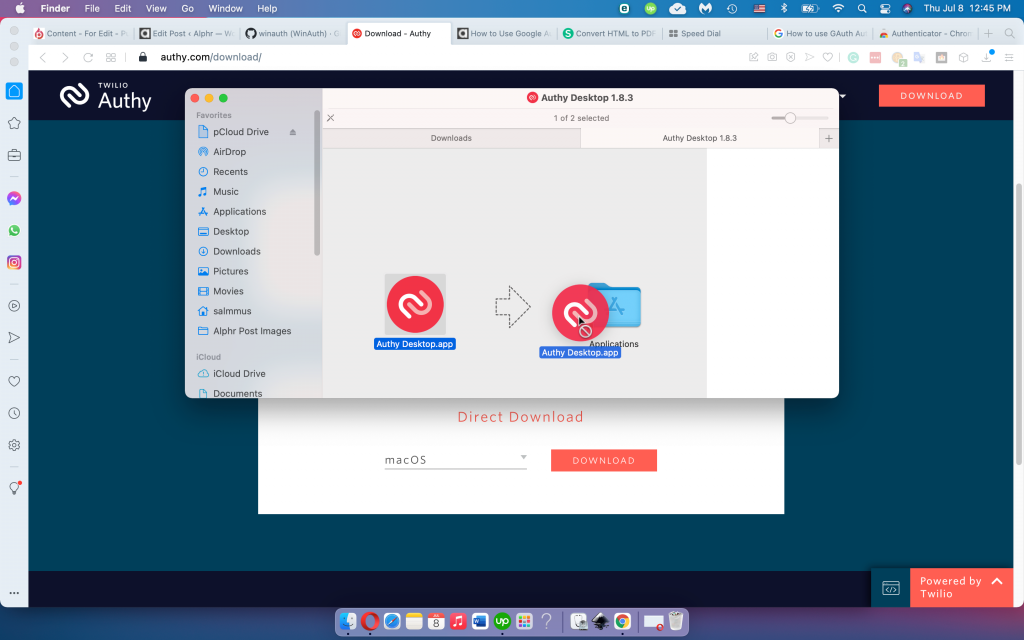The image size is (1024, 640).
Task: Open iCloud Drive in Finder sidebar
Action: (239, 374)
